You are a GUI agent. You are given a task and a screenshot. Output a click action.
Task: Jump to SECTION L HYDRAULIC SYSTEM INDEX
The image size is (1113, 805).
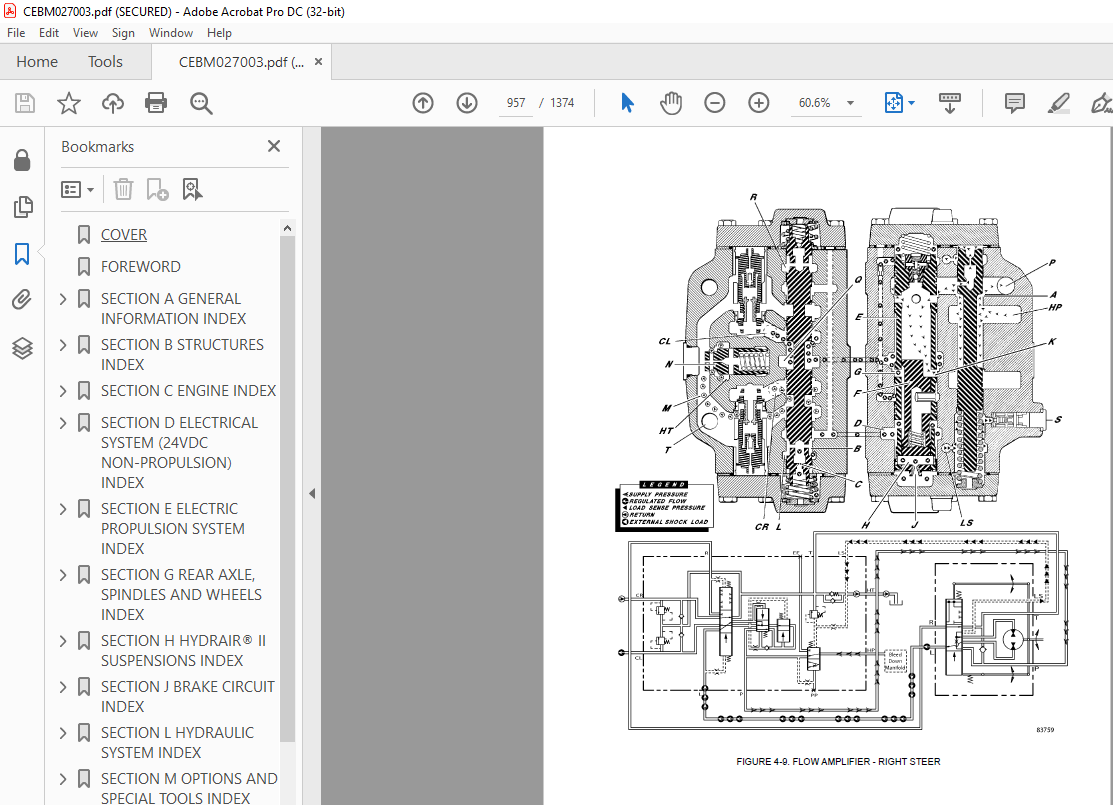(x=177, y=743)
